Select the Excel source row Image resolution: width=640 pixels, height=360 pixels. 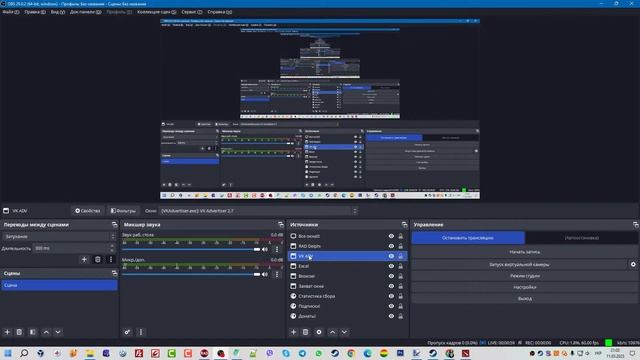coord(348,266)
